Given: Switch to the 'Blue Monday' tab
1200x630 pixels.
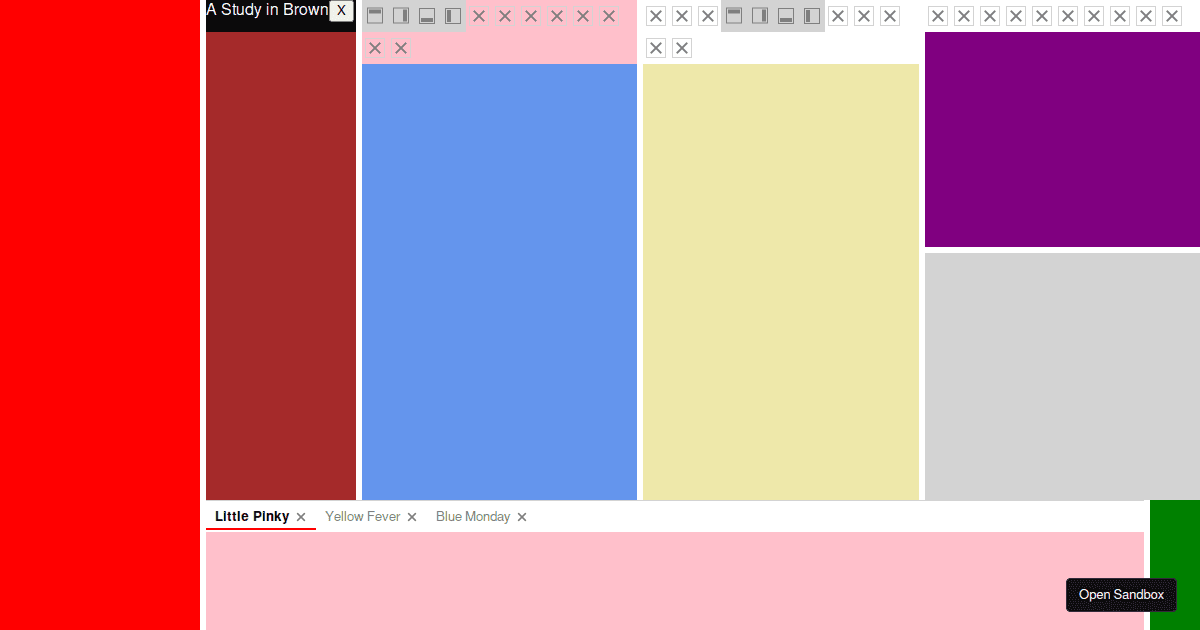Looking at the screenshot, I should click(x=473, y=516).
